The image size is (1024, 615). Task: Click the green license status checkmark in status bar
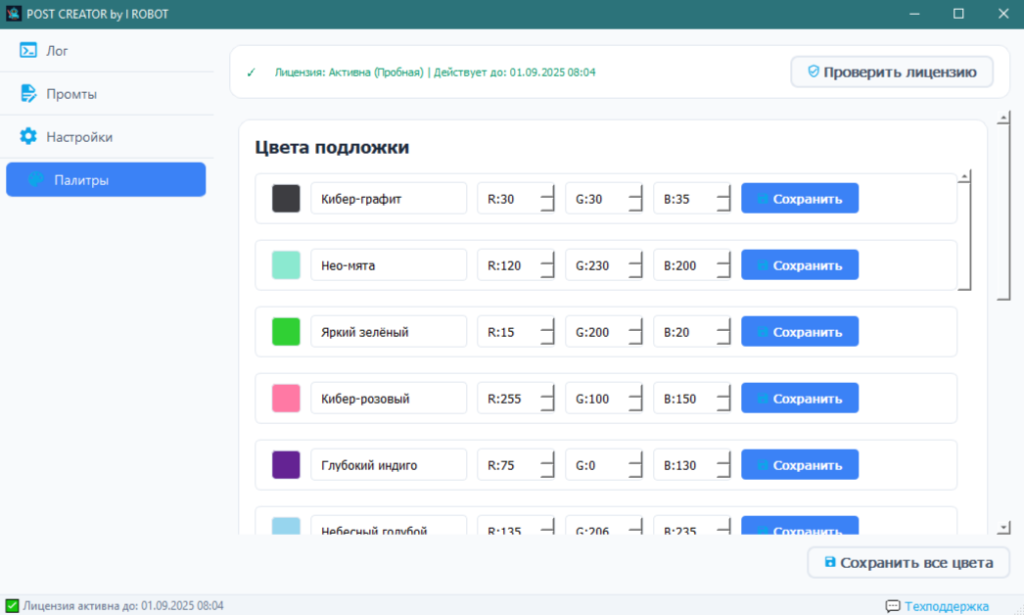tap(12, 606)
